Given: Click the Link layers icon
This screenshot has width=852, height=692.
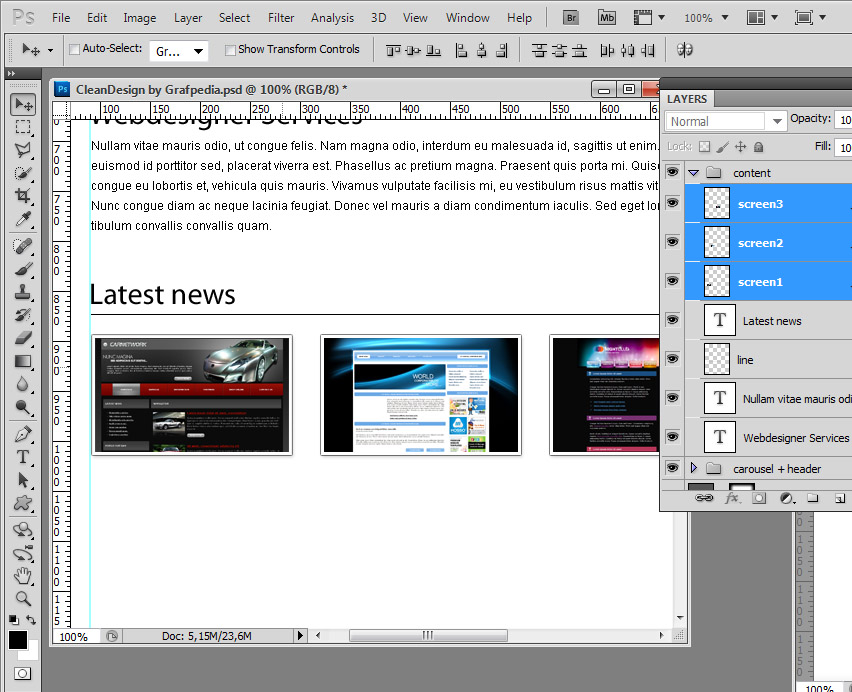Looking at the screenshot, I should coord(704,498).
